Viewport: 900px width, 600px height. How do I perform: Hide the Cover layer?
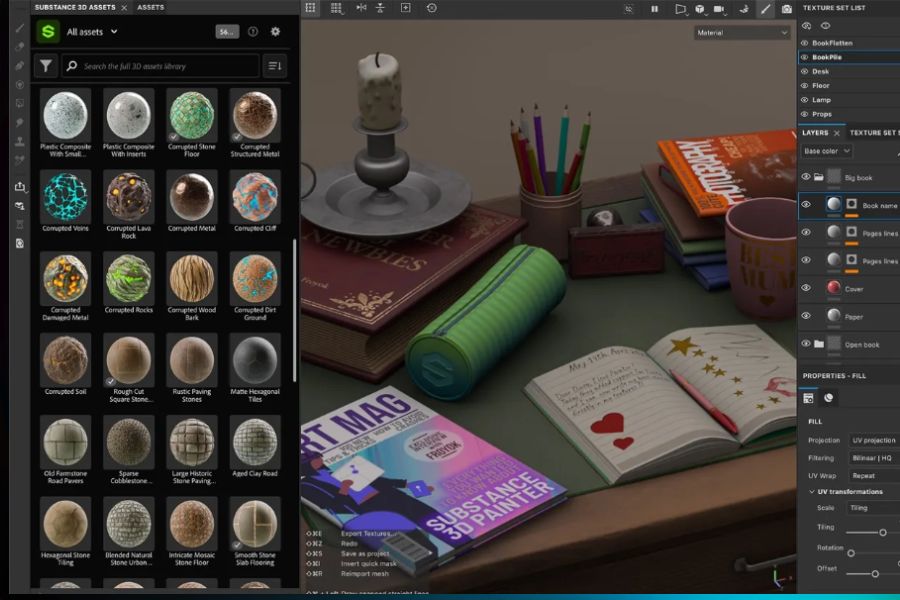point(806,288)
